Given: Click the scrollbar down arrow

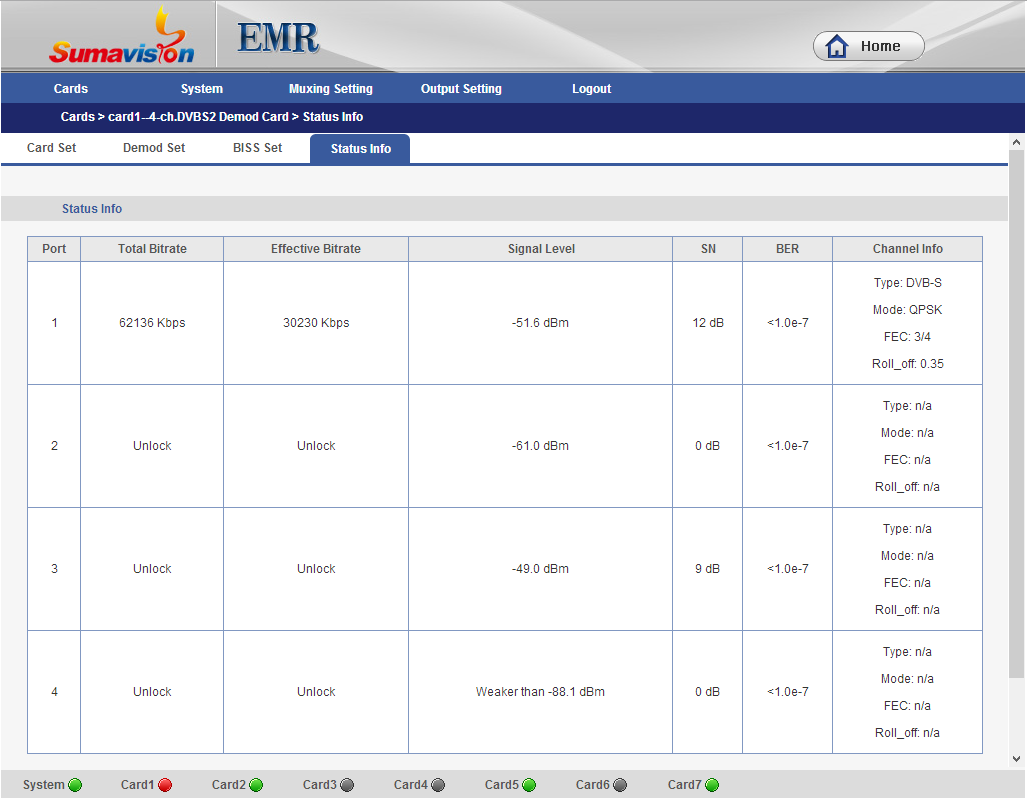Looking at the screenshot, I should 1017,759.
